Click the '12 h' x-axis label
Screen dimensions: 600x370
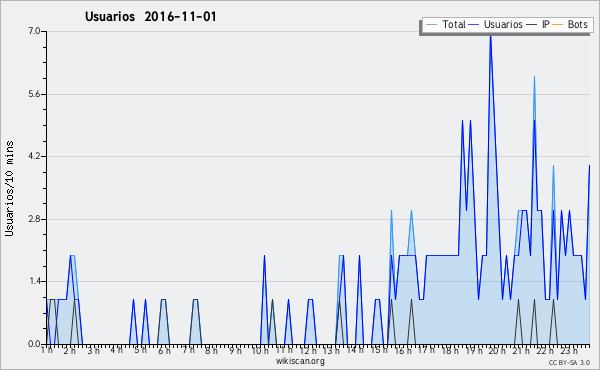pos(308,350)
